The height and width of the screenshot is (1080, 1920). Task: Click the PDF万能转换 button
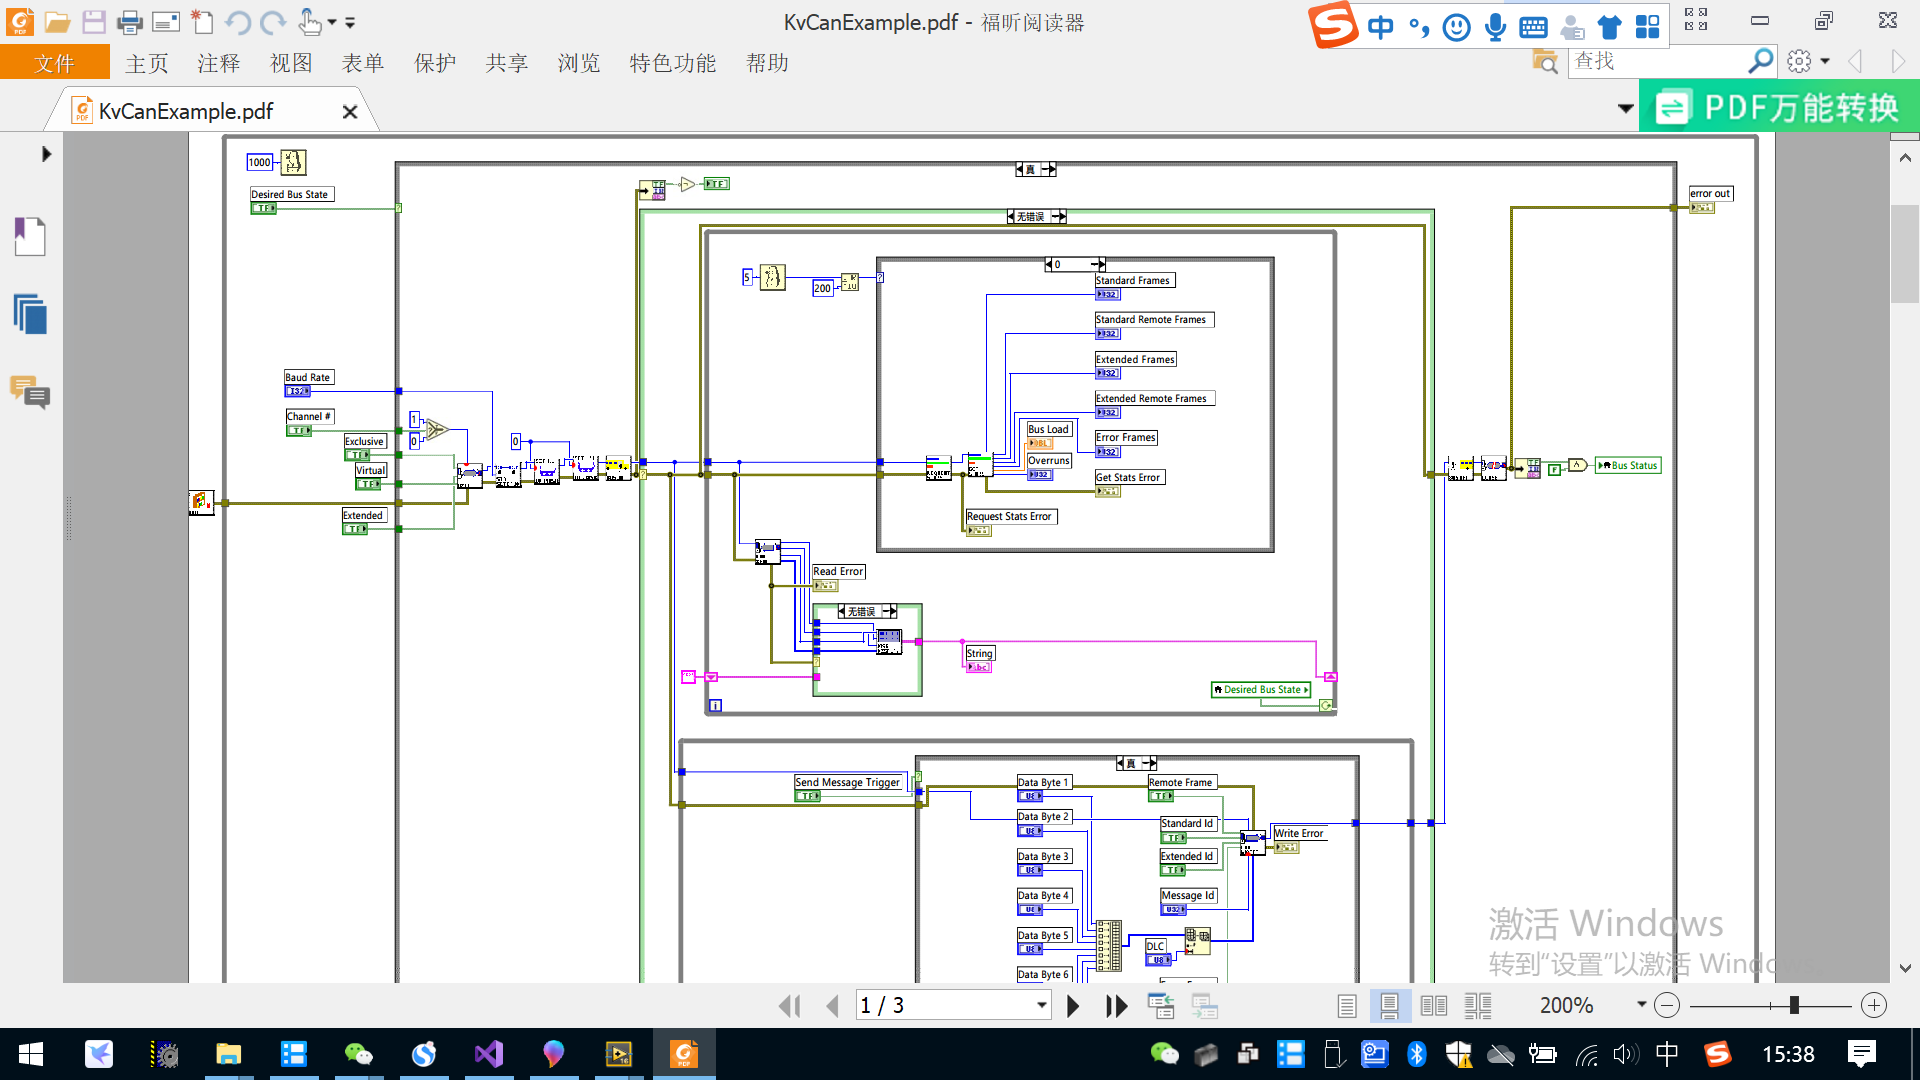click(x=1777, y=106)
